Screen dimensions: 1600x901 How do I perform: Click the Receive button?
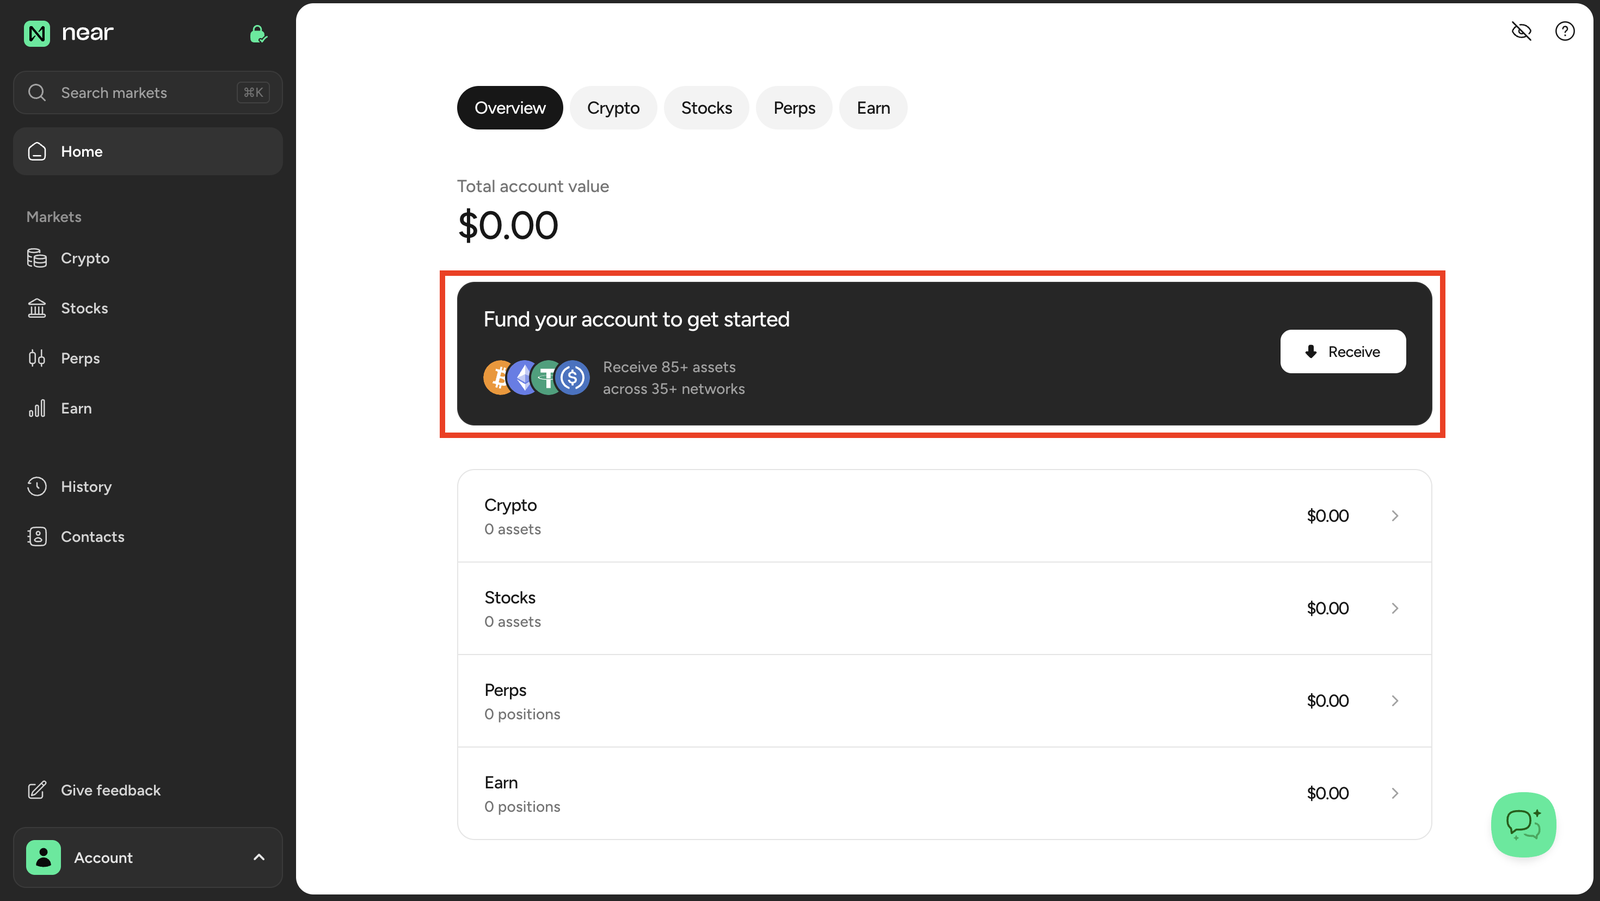[x=1343, y=352]
